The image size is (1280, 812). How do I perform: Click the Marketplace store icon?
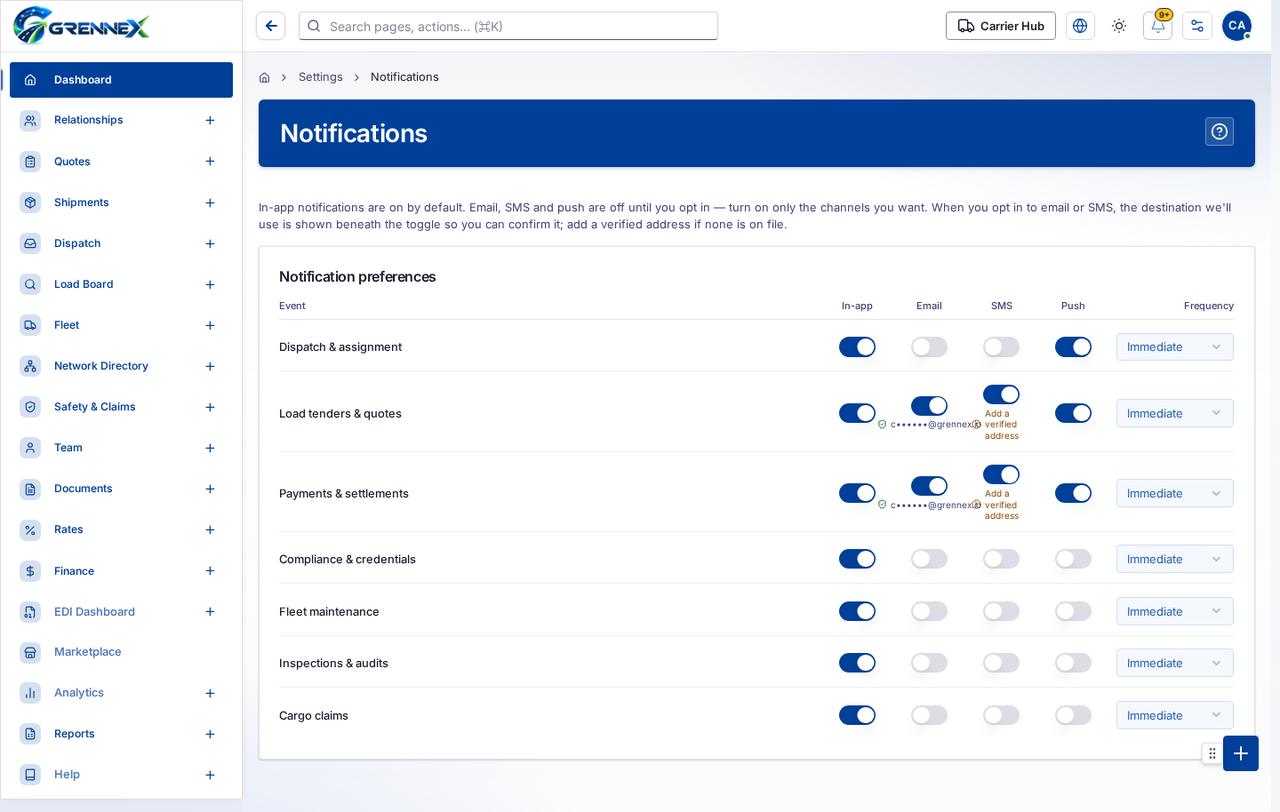[30, 652]
